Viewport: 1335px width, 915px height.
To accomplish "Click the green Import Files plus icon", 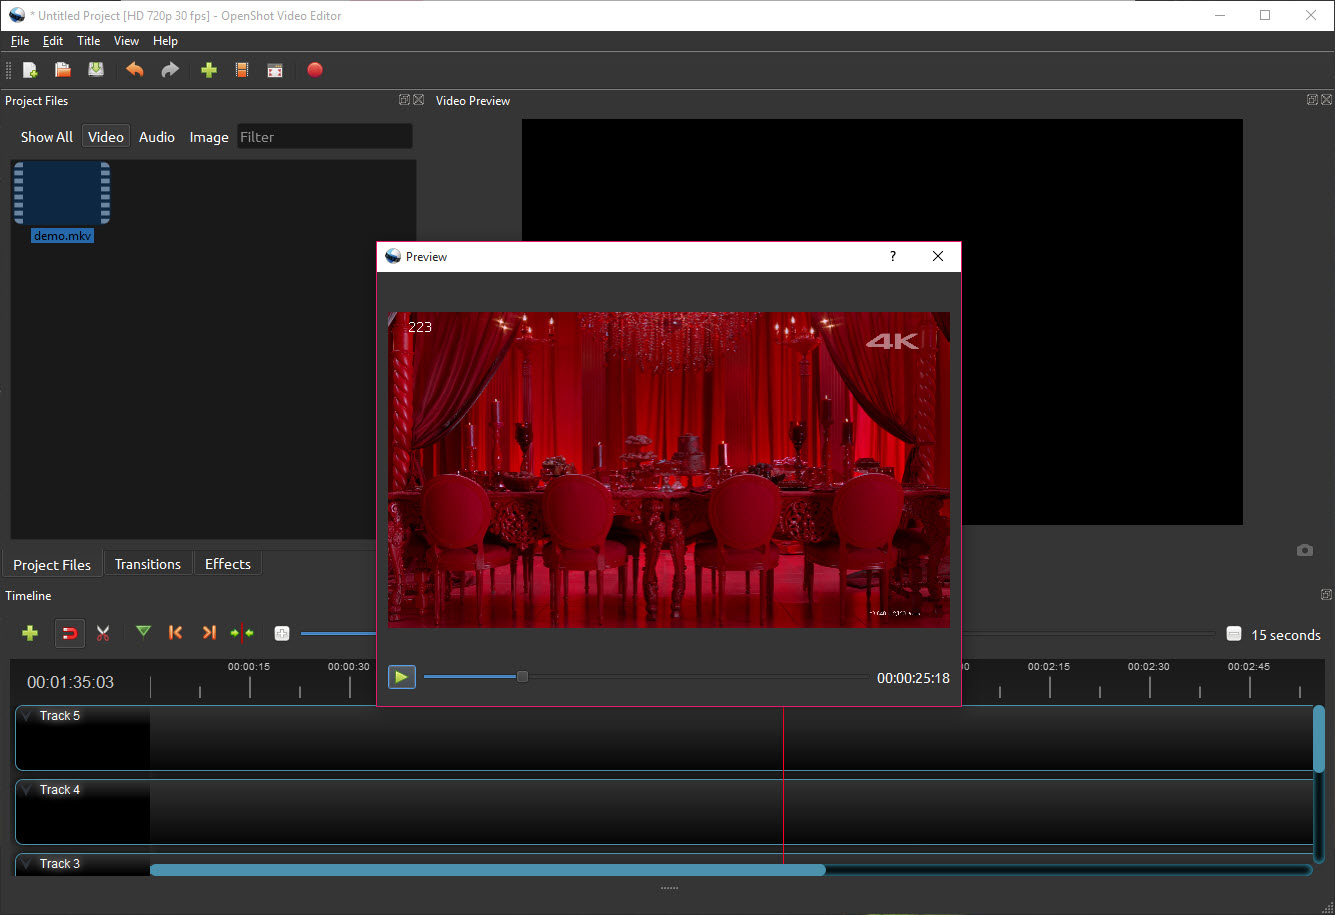I will (x=209, y=70).
